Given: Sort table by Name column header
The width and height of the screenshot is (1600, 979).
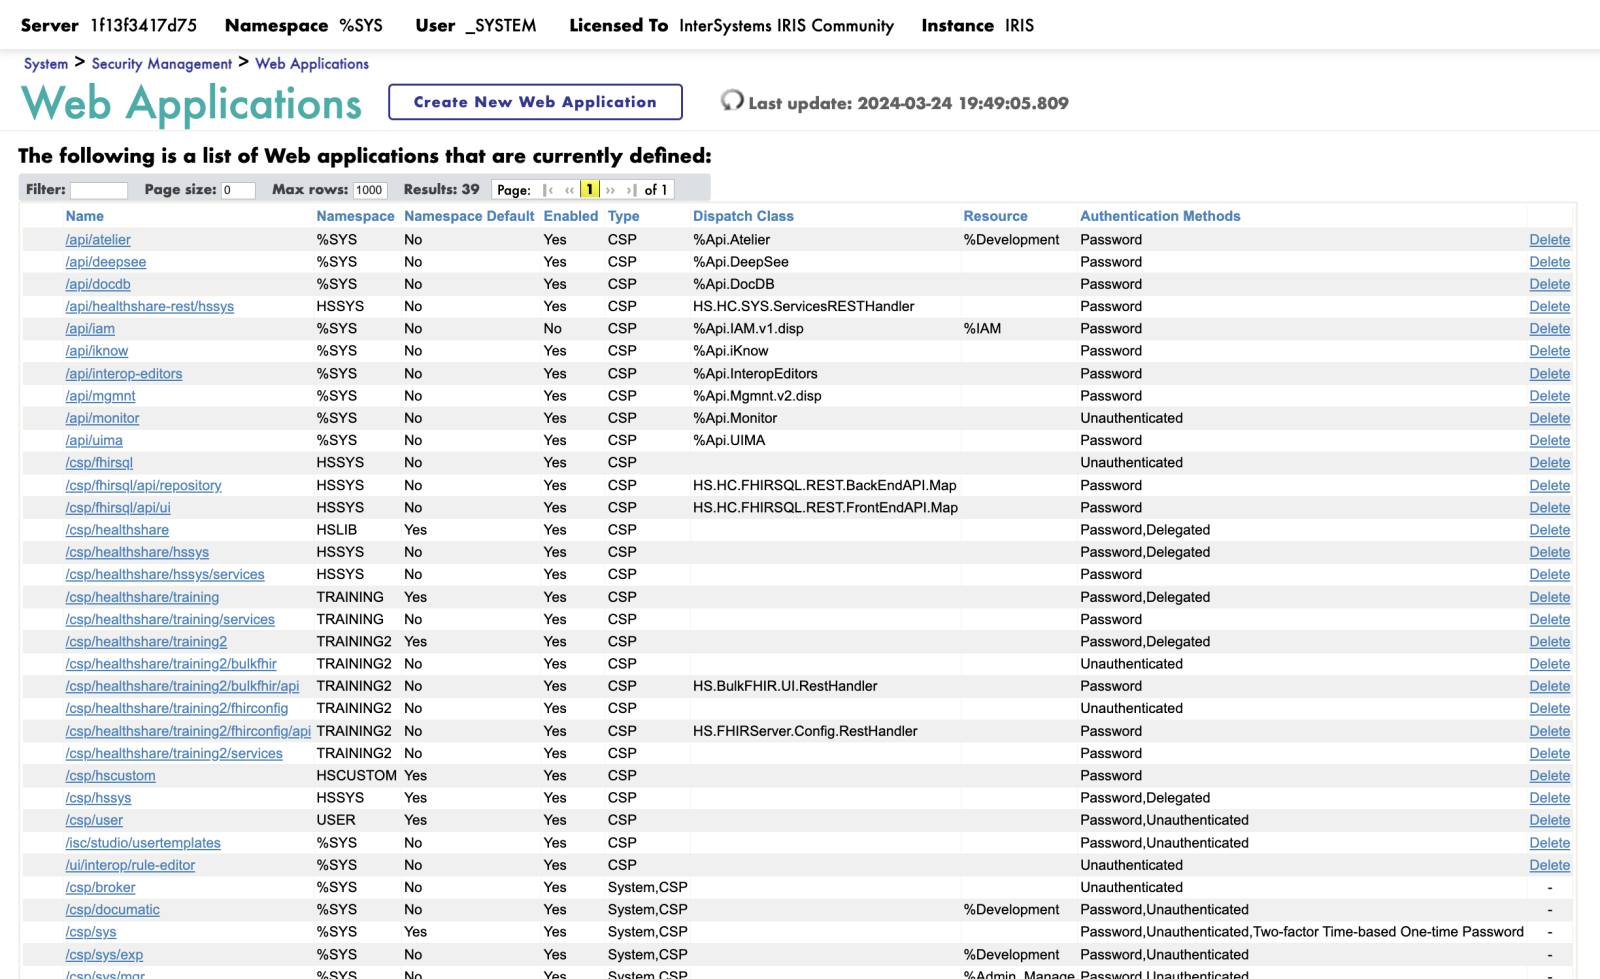Looking at the screenshot, I should click(84, 216).
